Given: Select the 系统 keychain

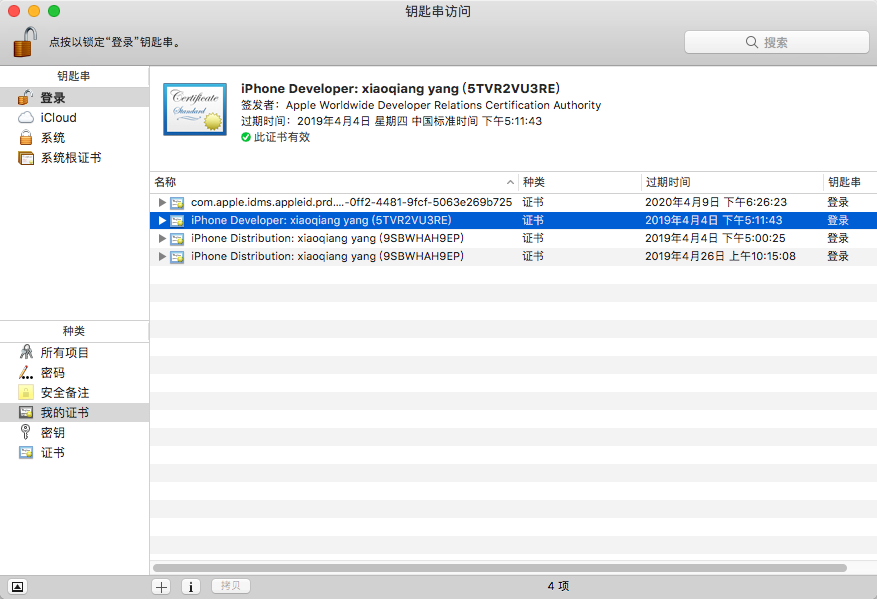Looking at the screenshot, I should [74, 138].
